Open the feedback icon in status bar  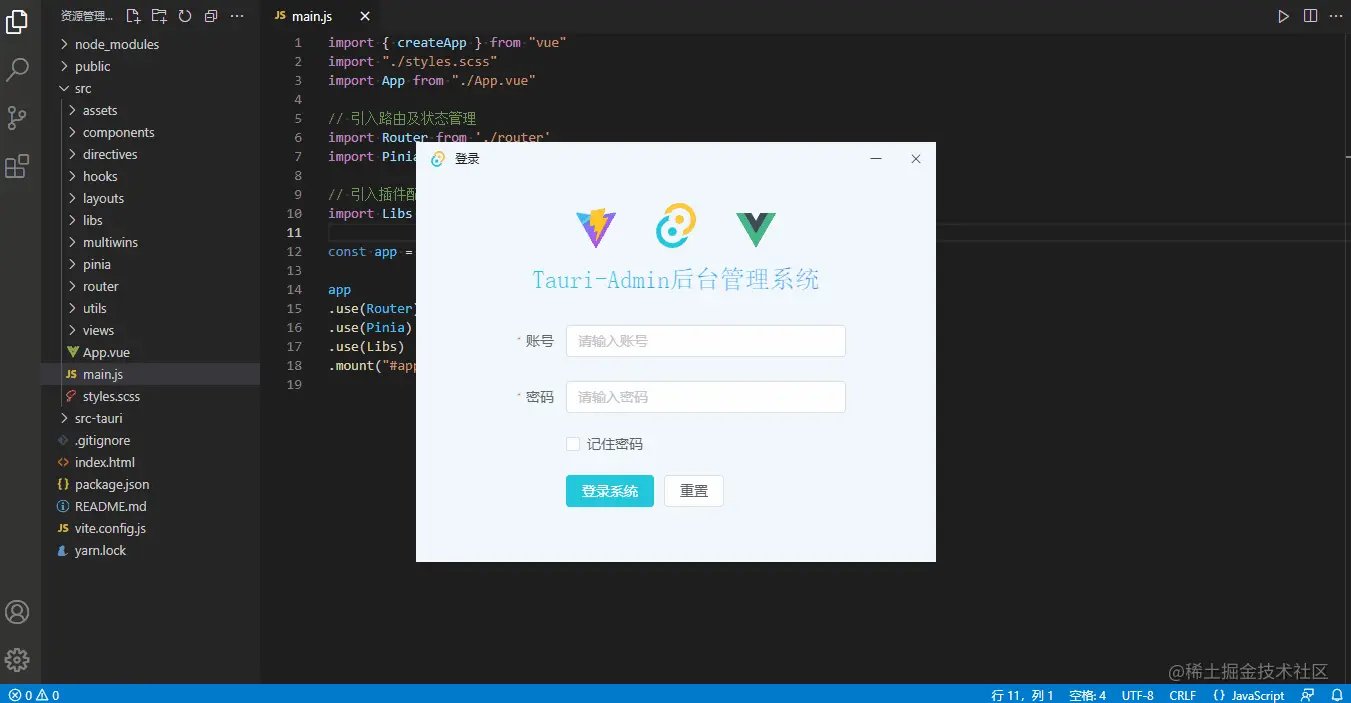tap(1307, 695)
